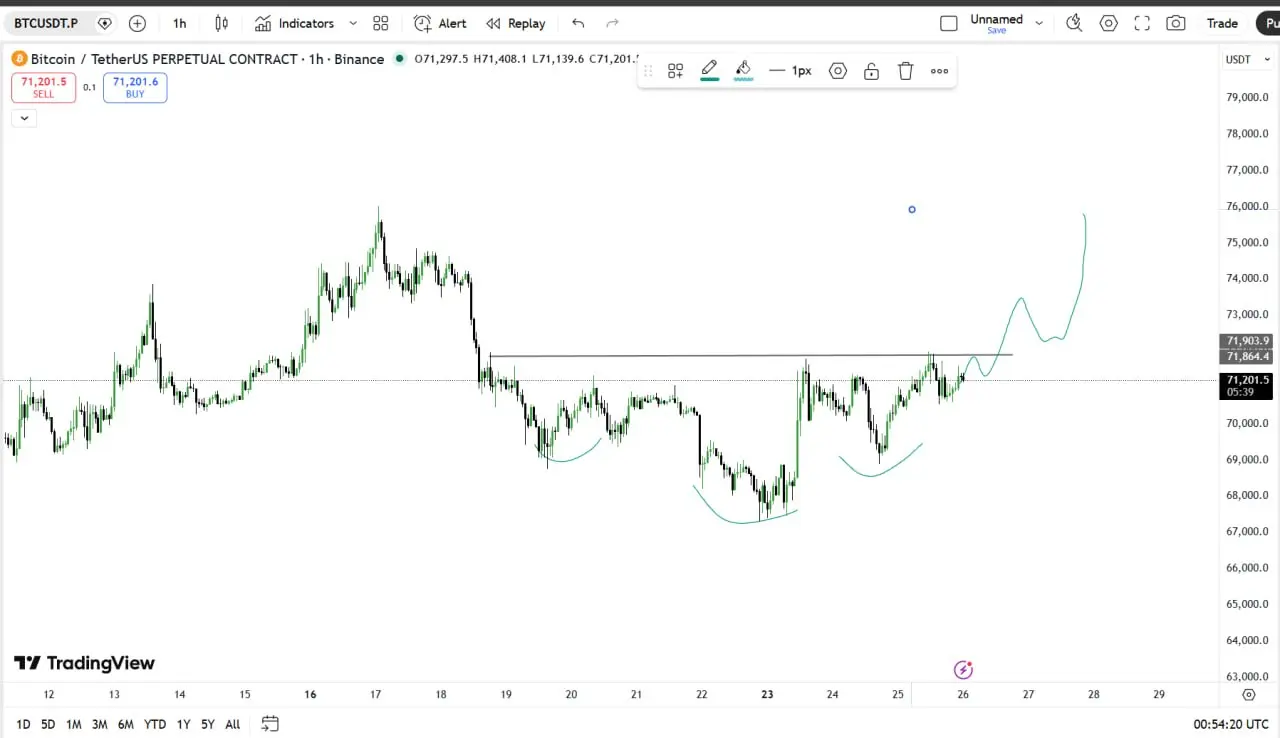Edit the 0.1 order quantity
The height and width of the screenshot is (738, 1280).
pos(90,88)
